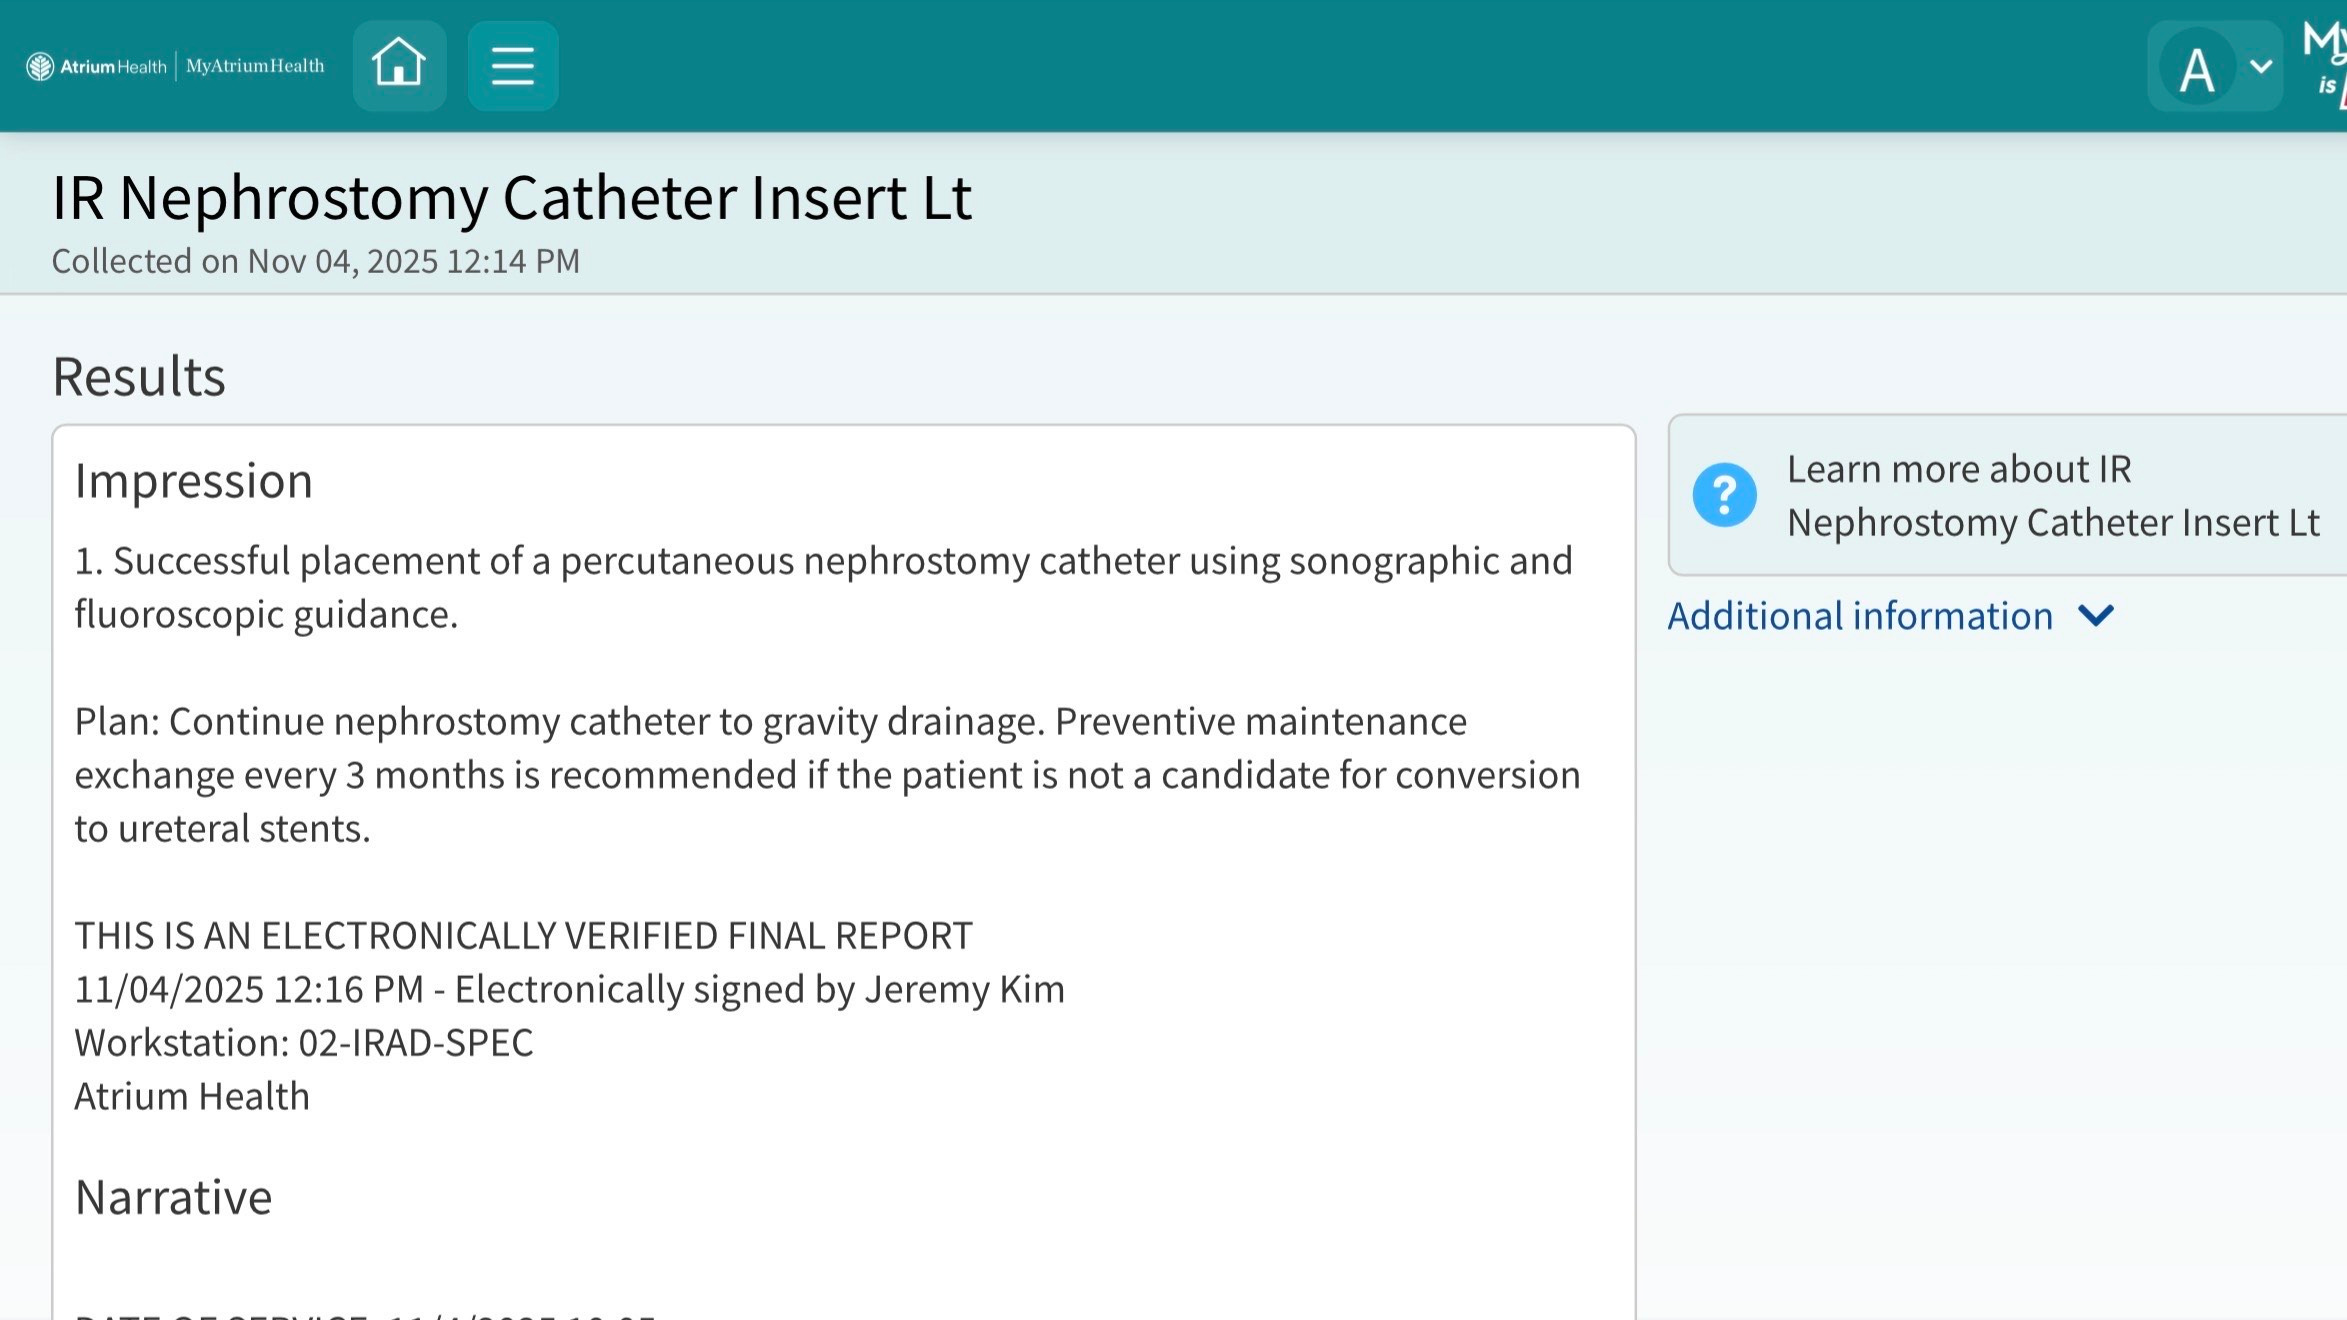Click the Collected on Nov 04 date text
This screenshot has height=1320, width=2347.
[x=315, y=261]
